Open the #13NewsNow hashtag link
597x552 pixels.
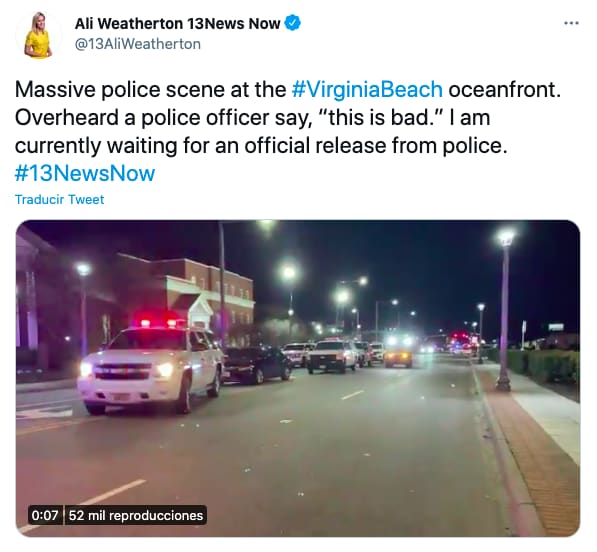coord(85,173)
